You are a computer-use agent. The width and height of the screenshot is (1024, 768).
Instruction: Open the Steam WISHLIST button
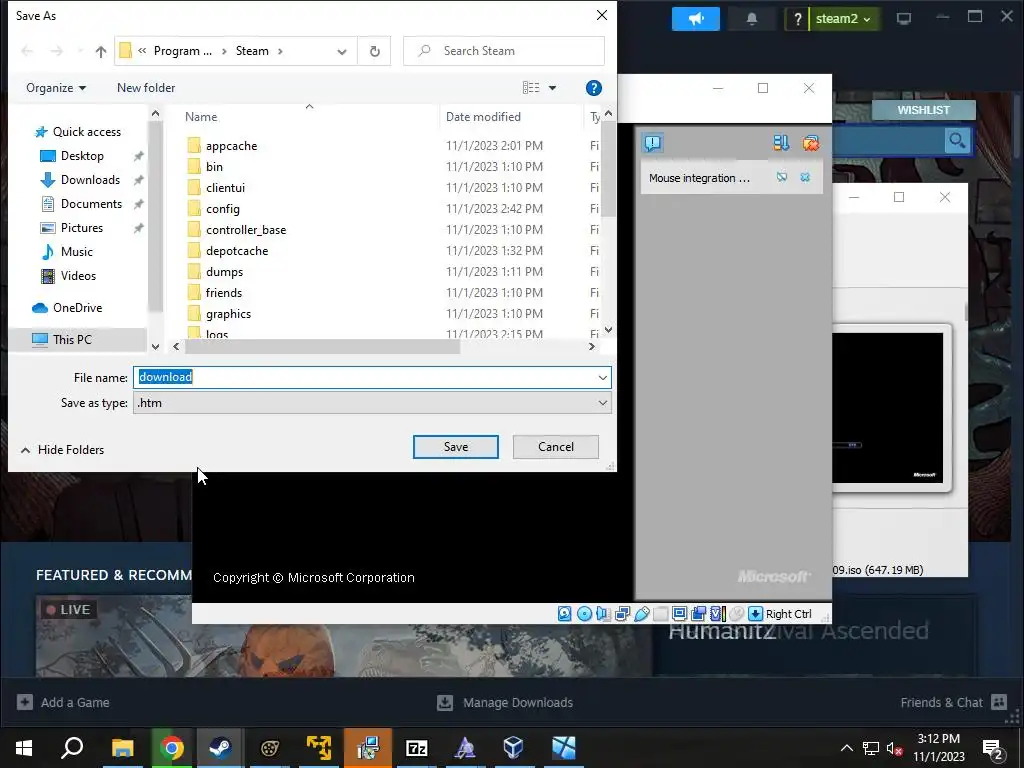(923, 110)
